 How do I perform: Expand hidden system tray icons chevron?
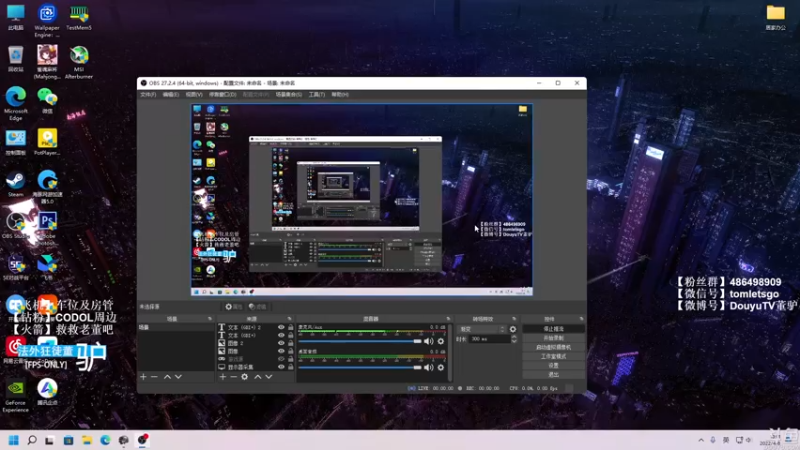coord(701,440)
